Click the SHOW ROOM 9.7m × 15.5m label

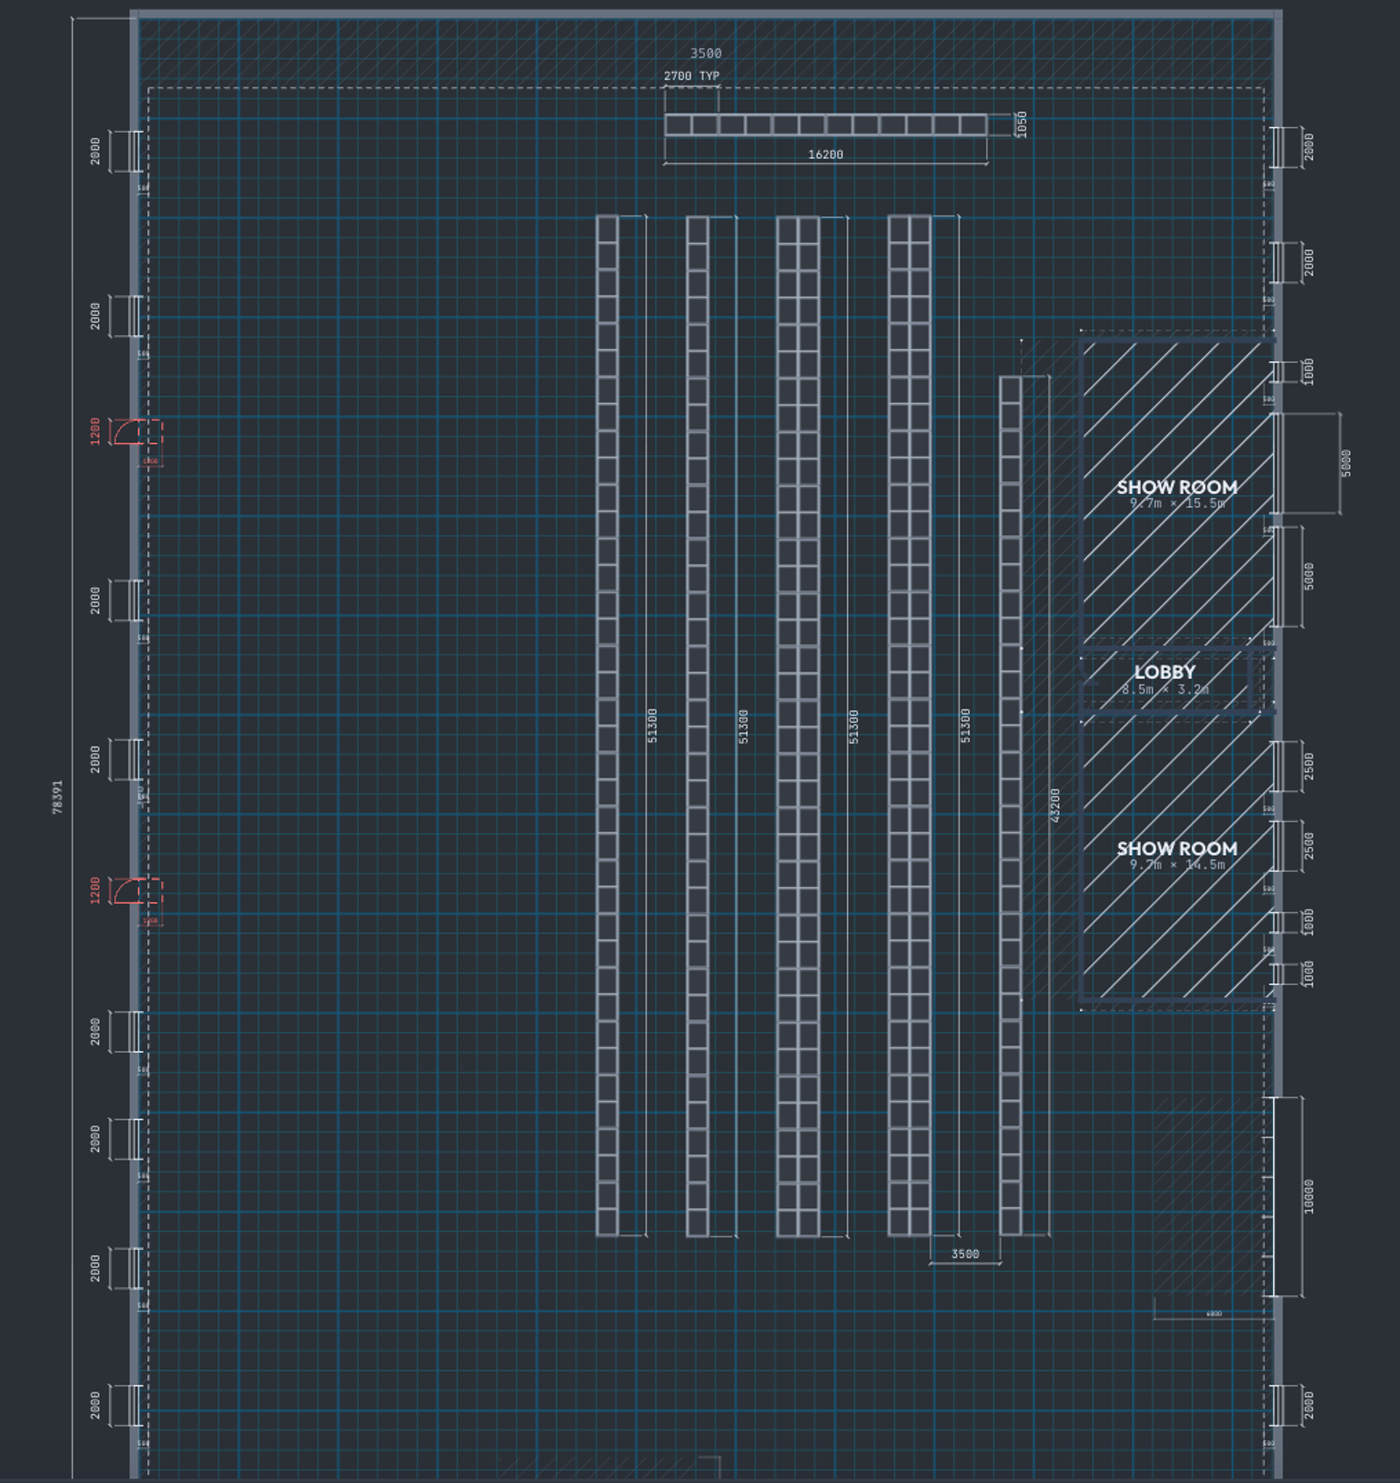pyautogui.click(x=1177, y=494)
